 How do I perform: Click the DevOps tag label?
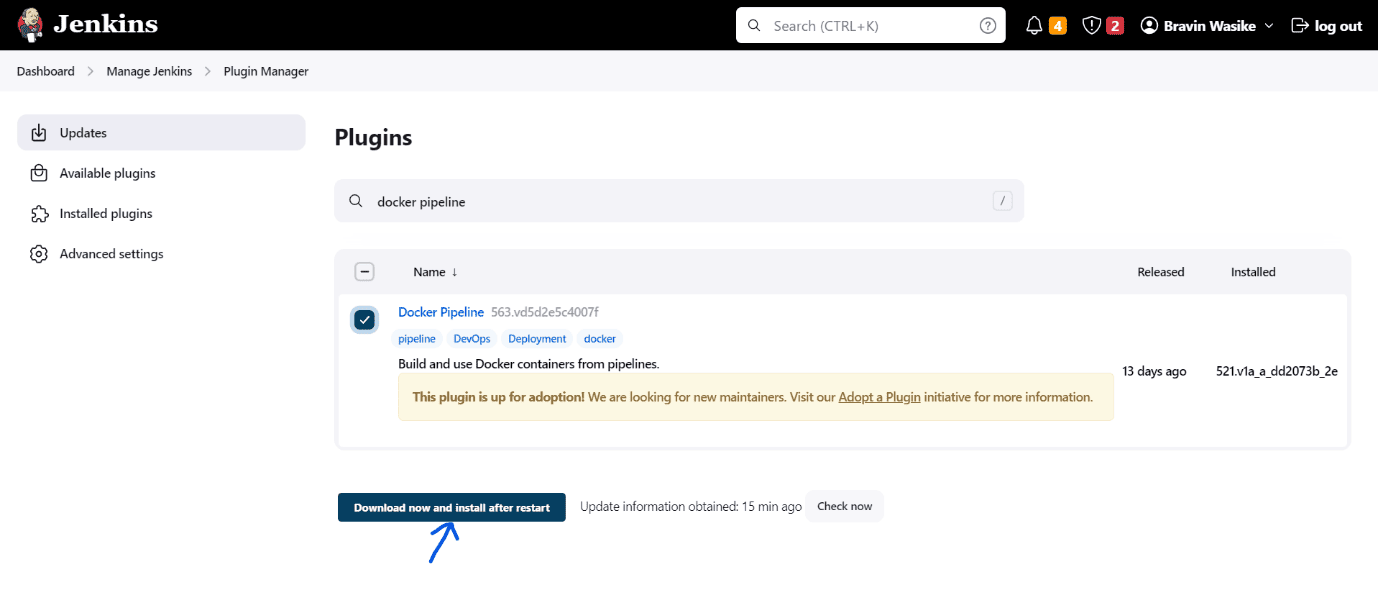tap(472, 339)
